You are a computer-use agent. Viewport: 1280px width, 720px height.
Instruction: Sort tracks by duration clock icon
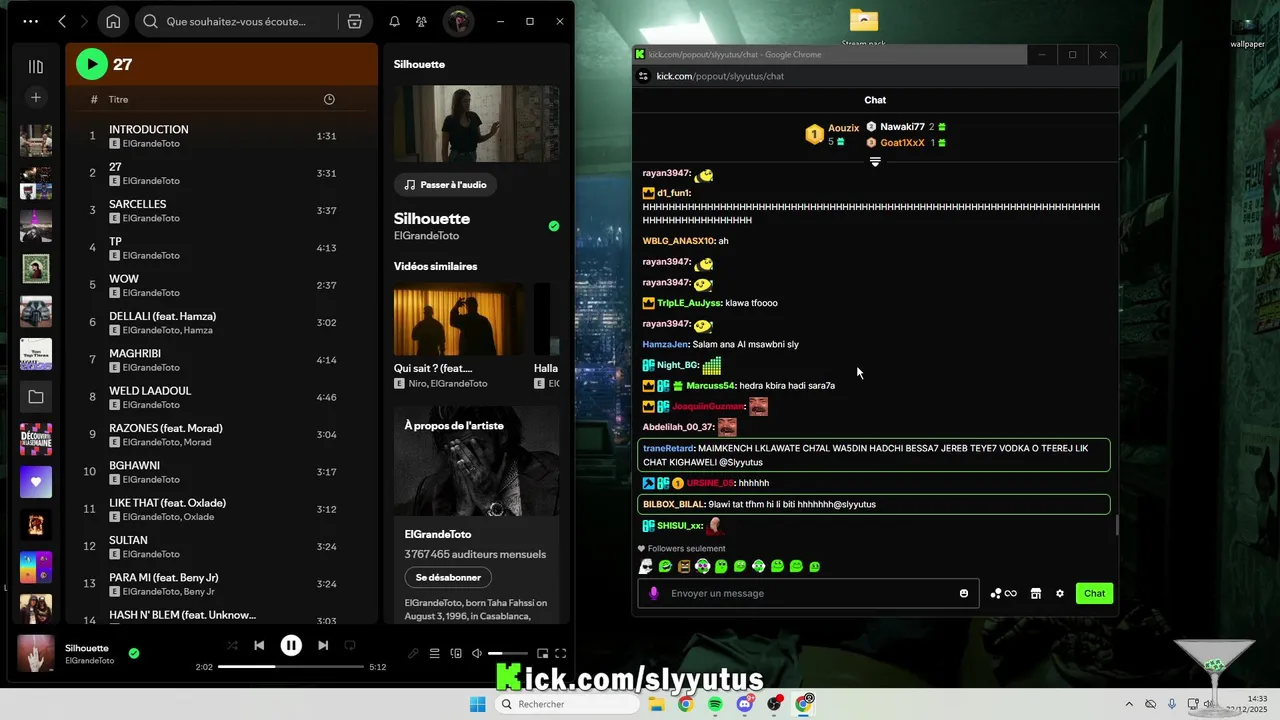pyautogui.click(x=329, y=99)
